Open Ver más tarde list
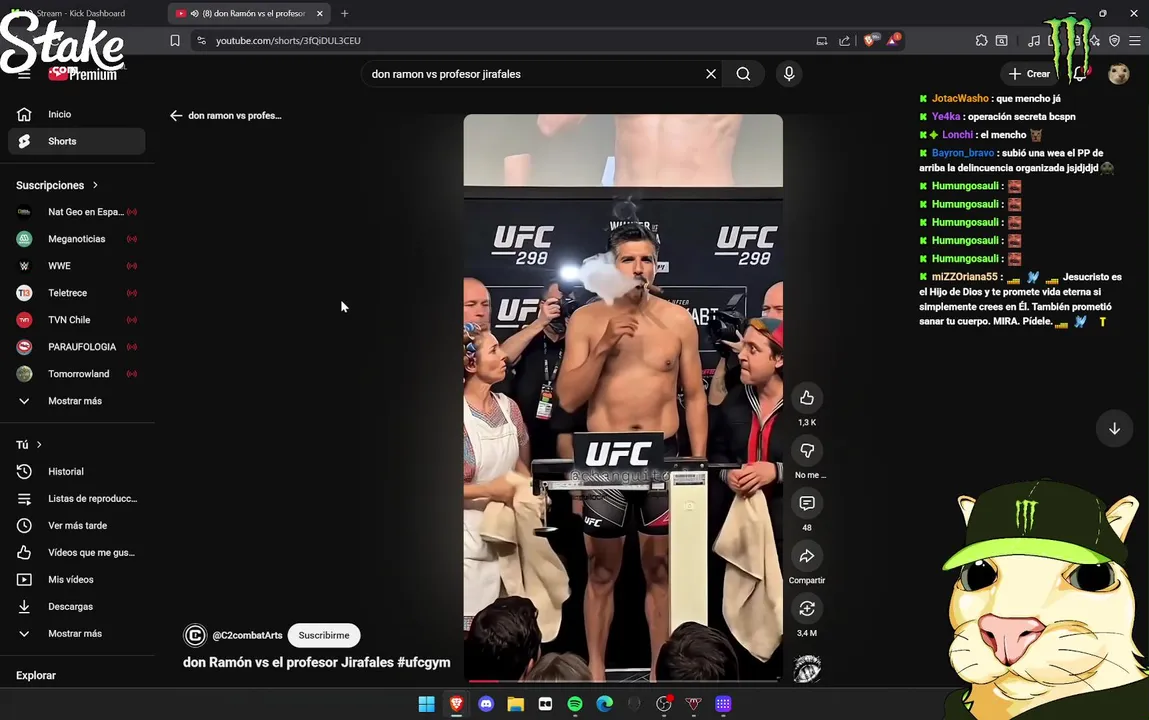This screenshot has height=720, width=1149. click(76, 526)
